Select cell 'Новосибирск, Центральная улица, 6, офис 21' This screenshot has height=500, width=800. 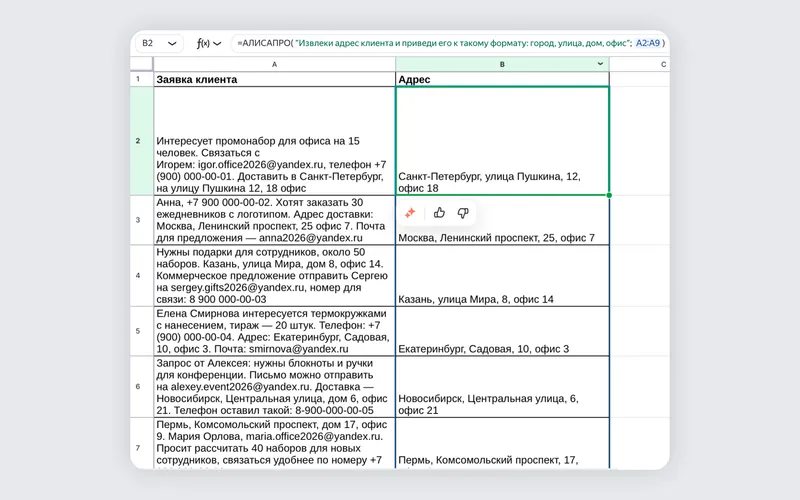502,387
